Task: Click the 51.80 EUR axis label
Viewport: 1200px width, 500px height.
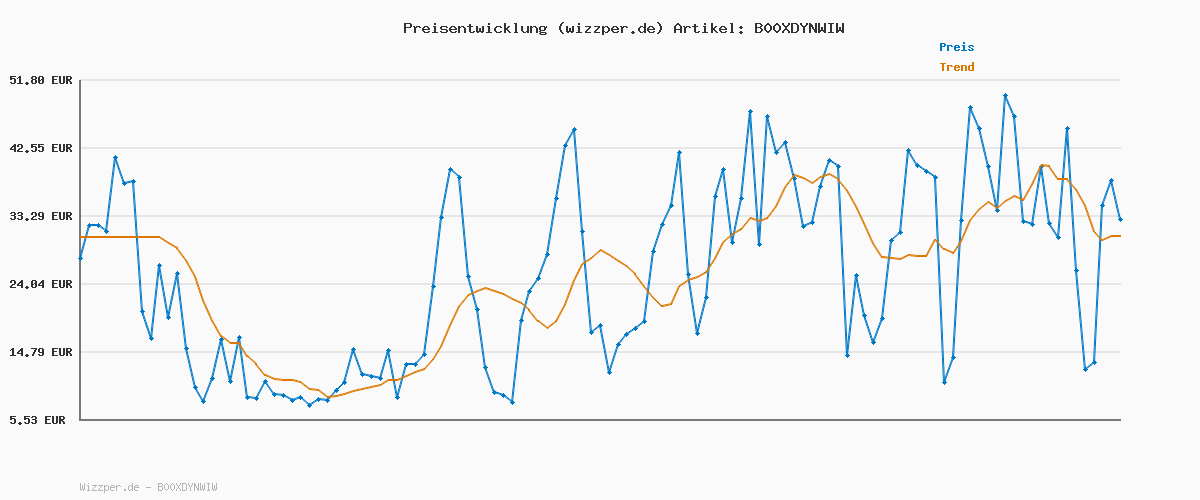Action: click(x=42, y=80)
